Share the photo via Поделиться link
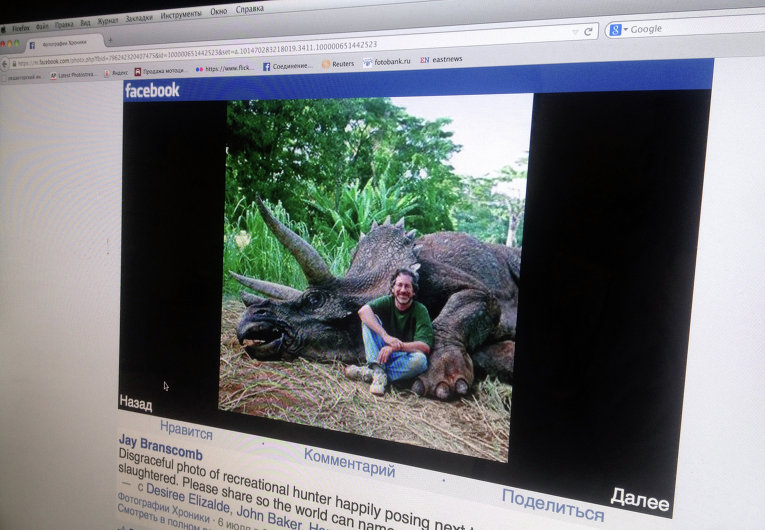The height and width of the screenshot is (530, 765). pos(552,504)
